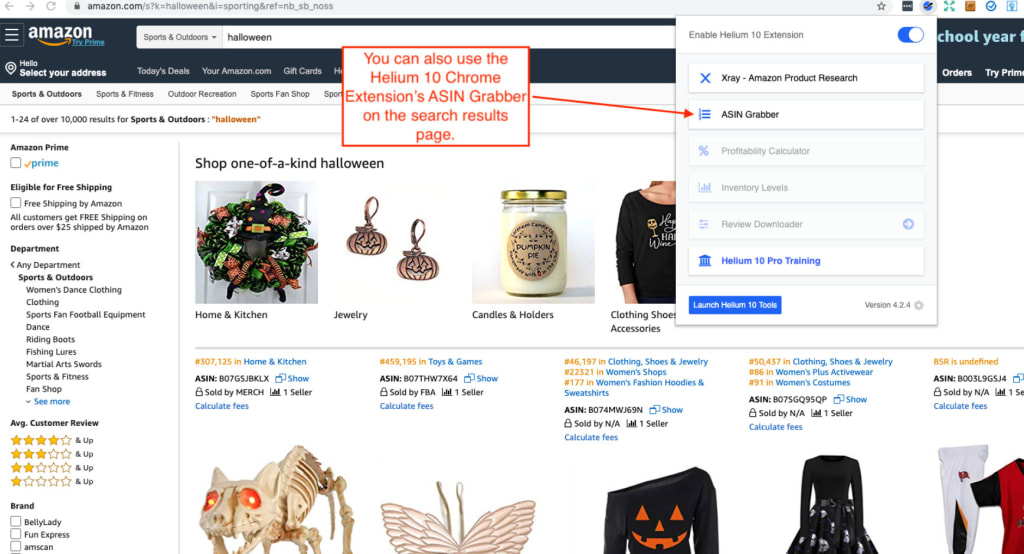The image size is (1024, 554).
Task: Click the browser reload icon
Action: (51, 6)
